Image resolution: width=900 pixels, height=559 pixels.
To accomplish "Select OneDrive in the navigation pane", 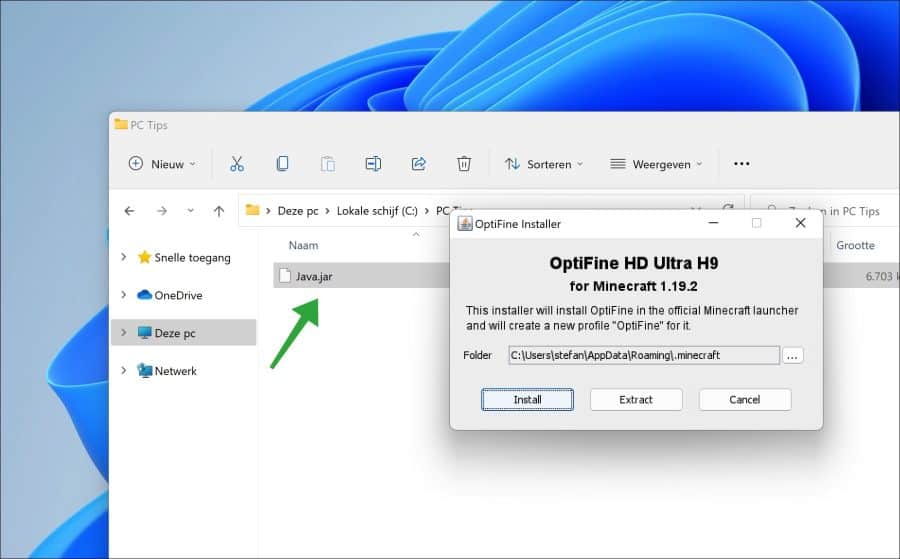I will tap(178, 296).
